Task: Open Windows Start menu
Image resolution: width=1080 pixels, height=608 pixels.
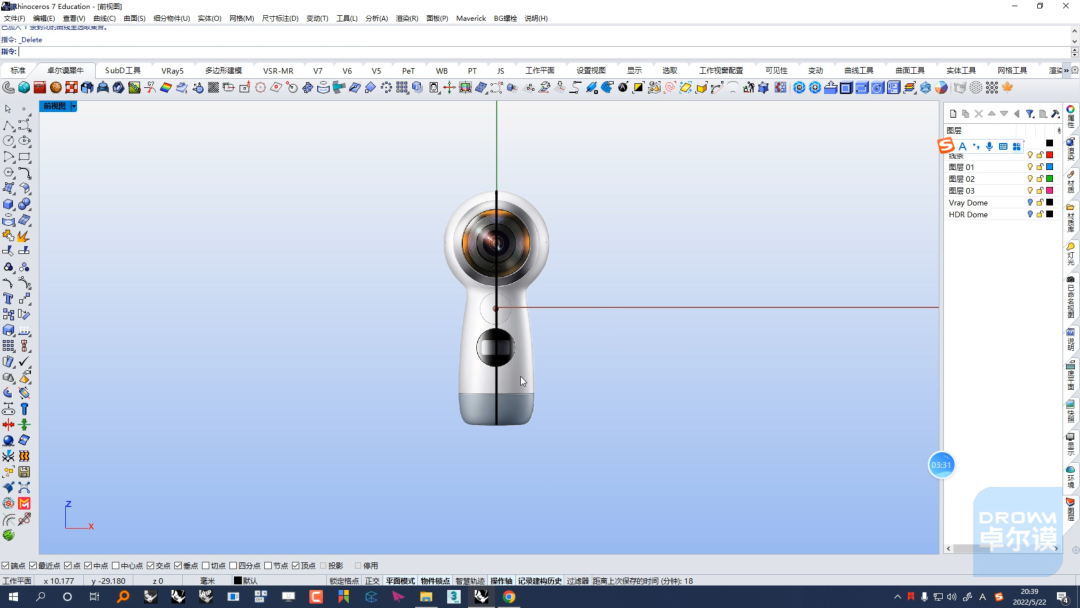Action: tap(12, 597)
